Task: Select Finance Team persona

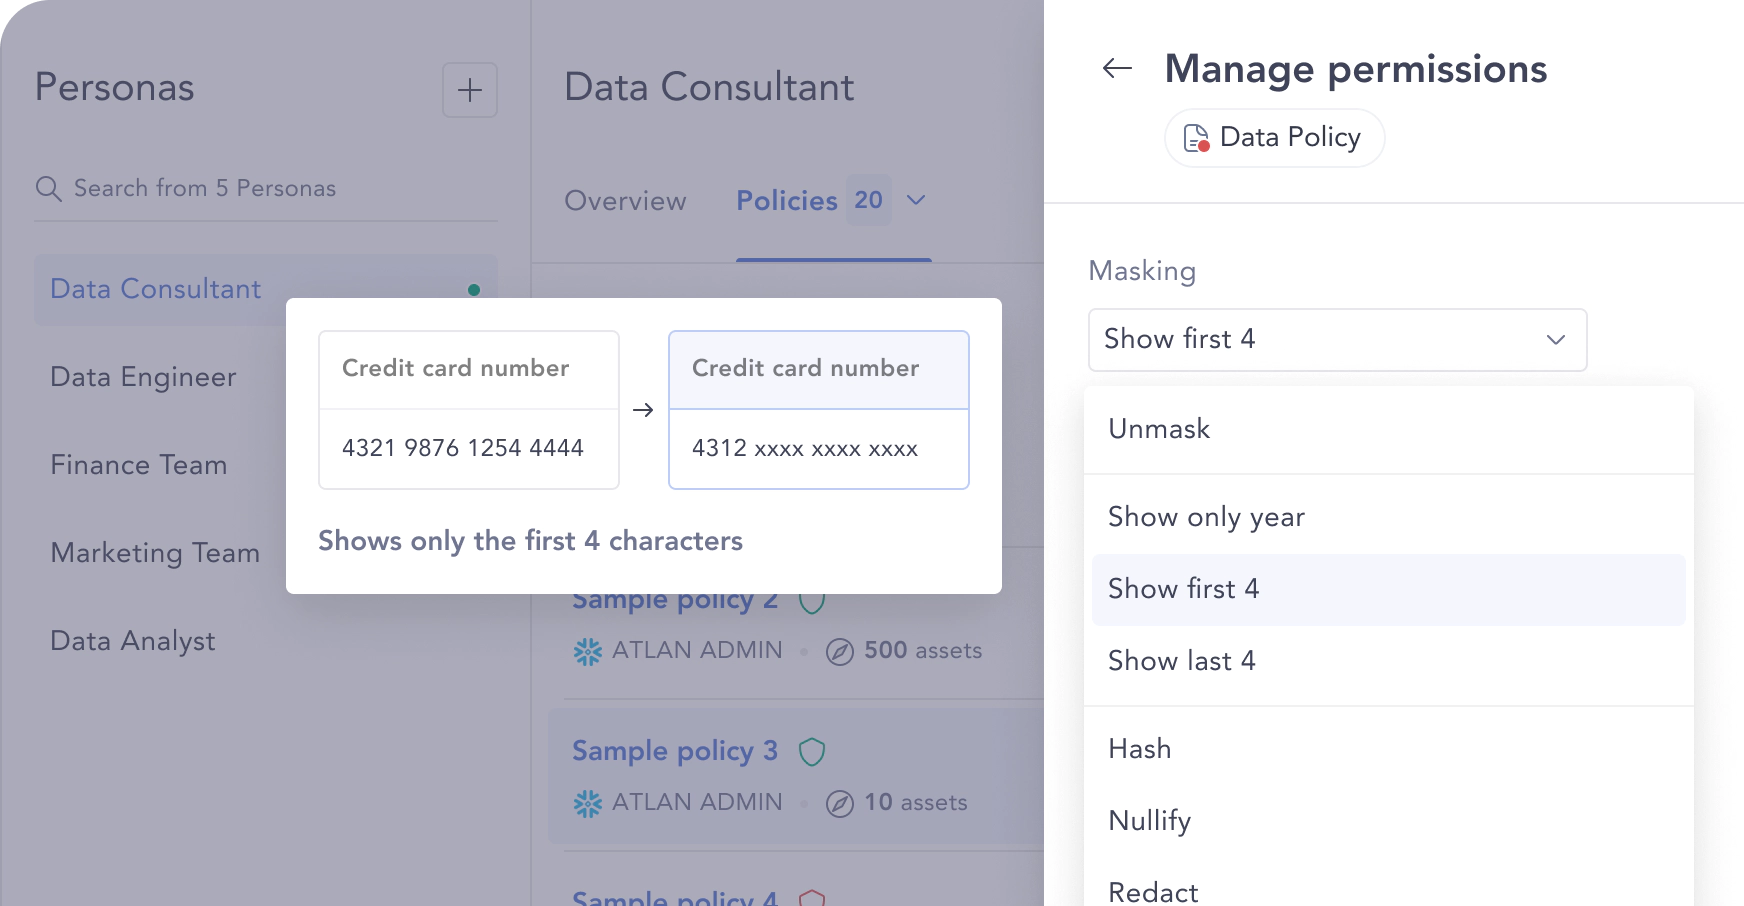Action: (139, 465)
